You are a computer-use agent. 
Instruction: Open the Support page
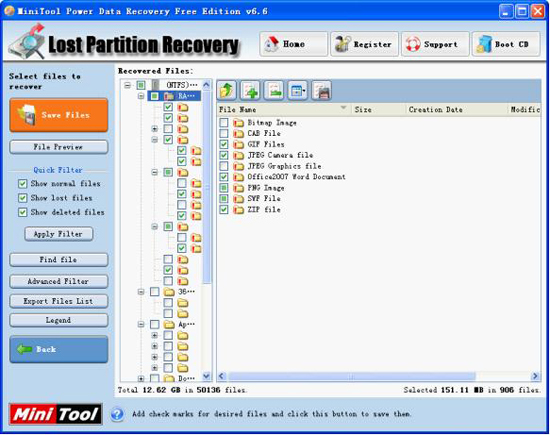tap(435, 44)
